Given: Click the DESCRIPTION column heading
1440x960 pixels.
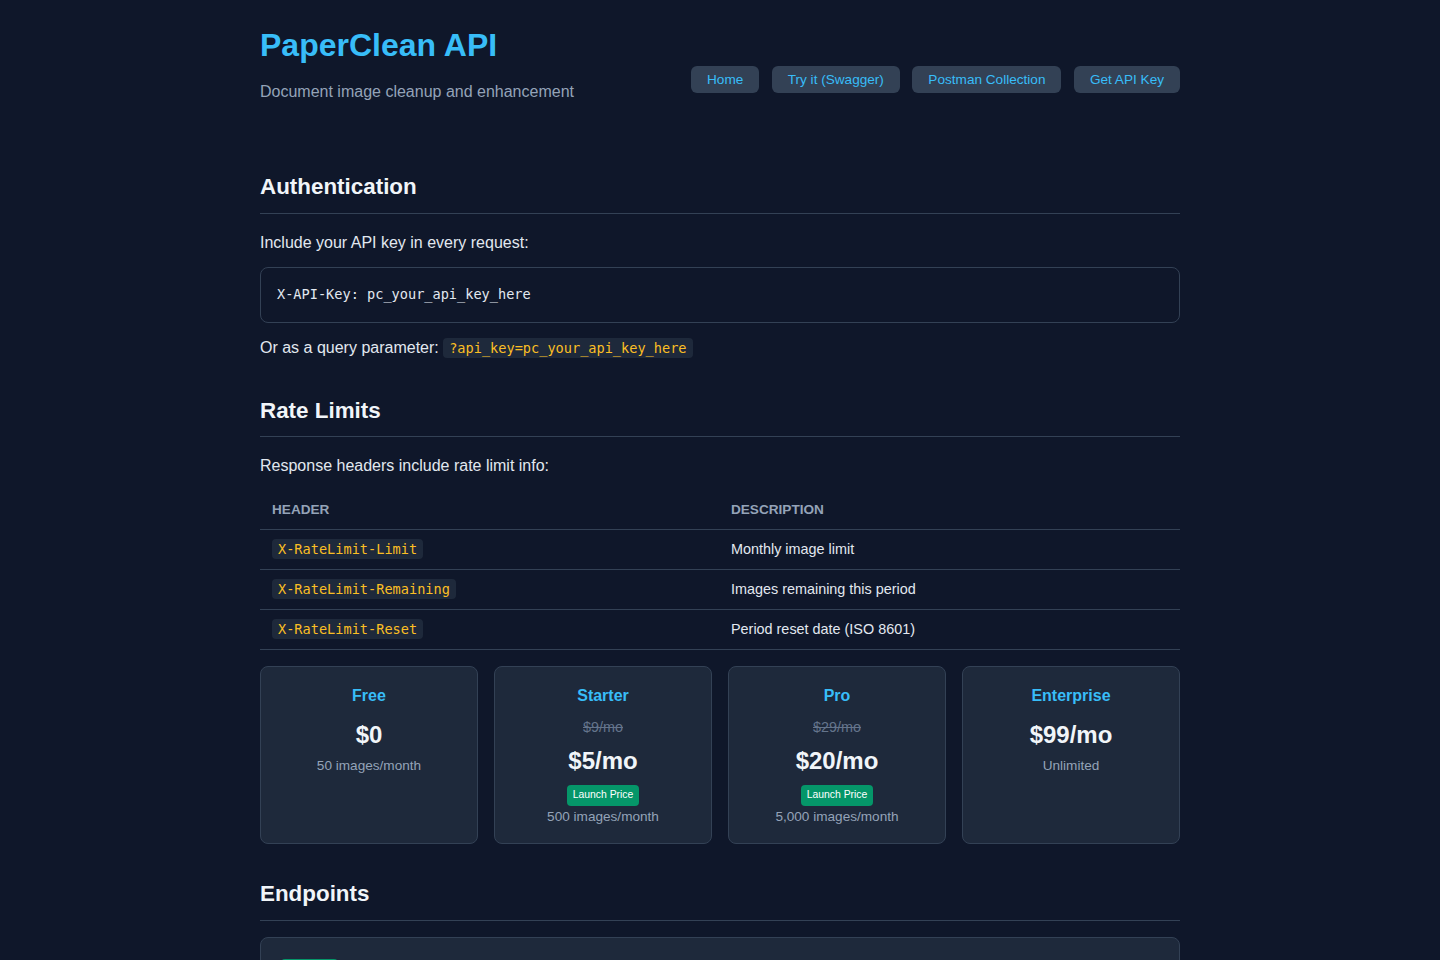Looking at the screenshot, I should click(777, 510).
